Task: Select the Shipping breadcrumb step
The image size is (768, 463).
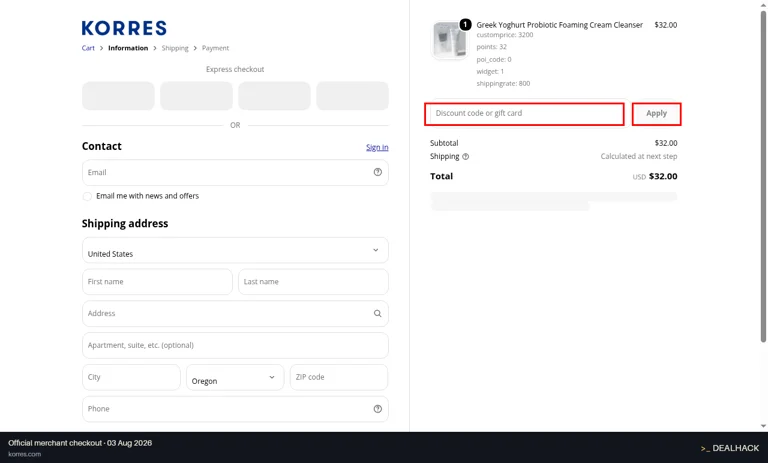Action: point(175,48)
